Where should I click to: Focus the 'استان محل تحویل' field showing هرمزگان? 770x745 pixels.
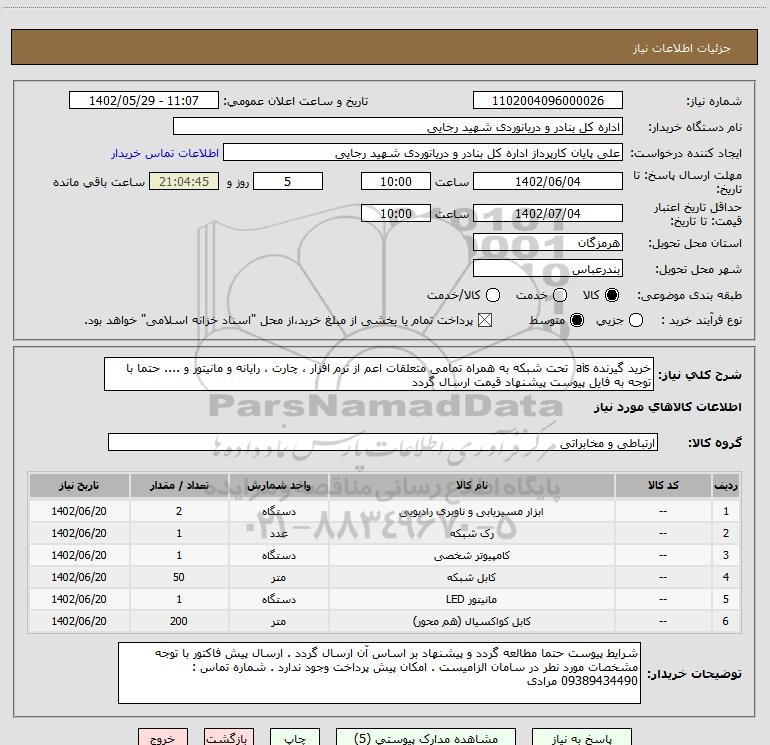coord(547,243)
